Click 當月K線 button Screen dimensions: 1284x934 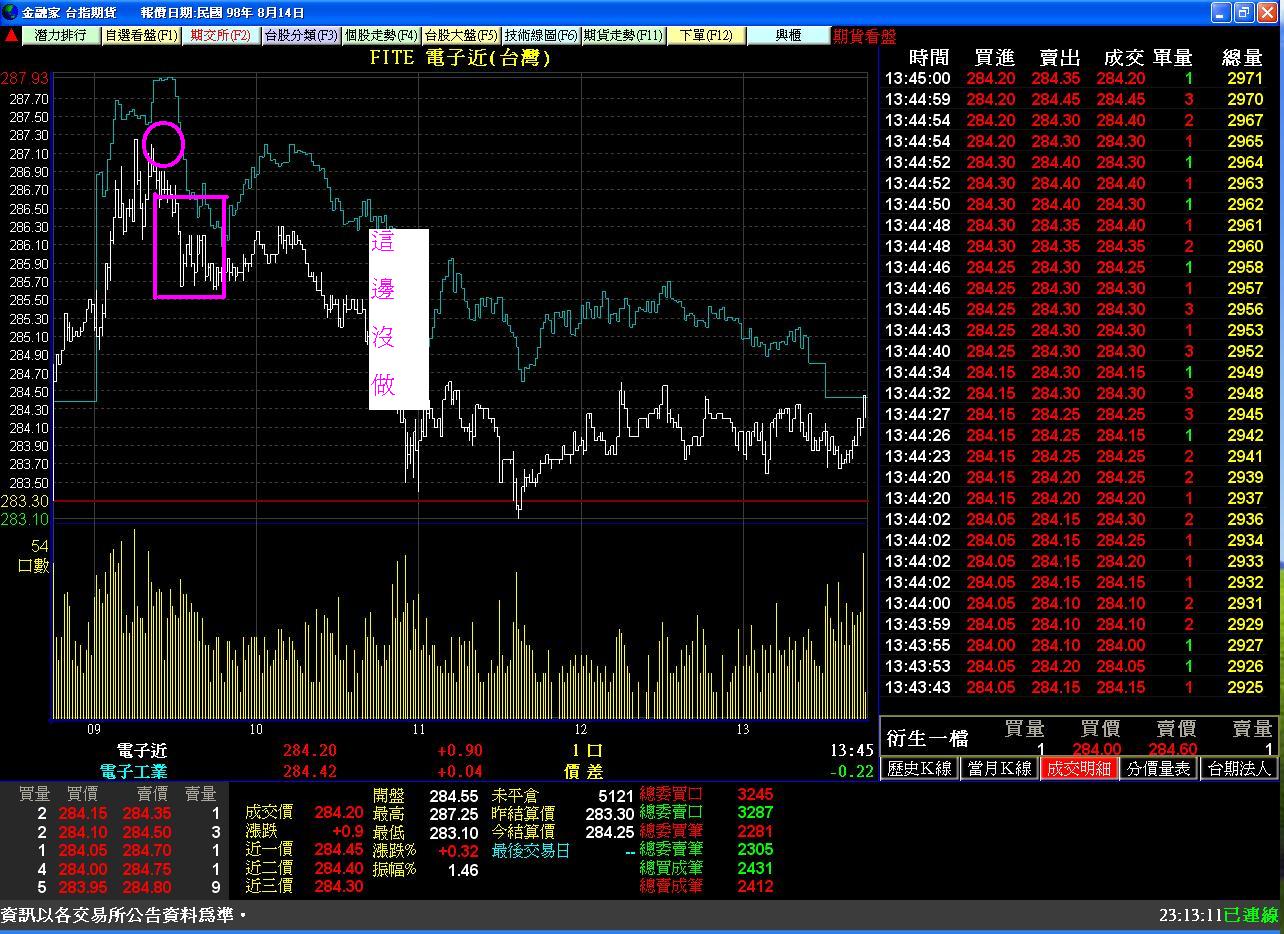point(998,768)
